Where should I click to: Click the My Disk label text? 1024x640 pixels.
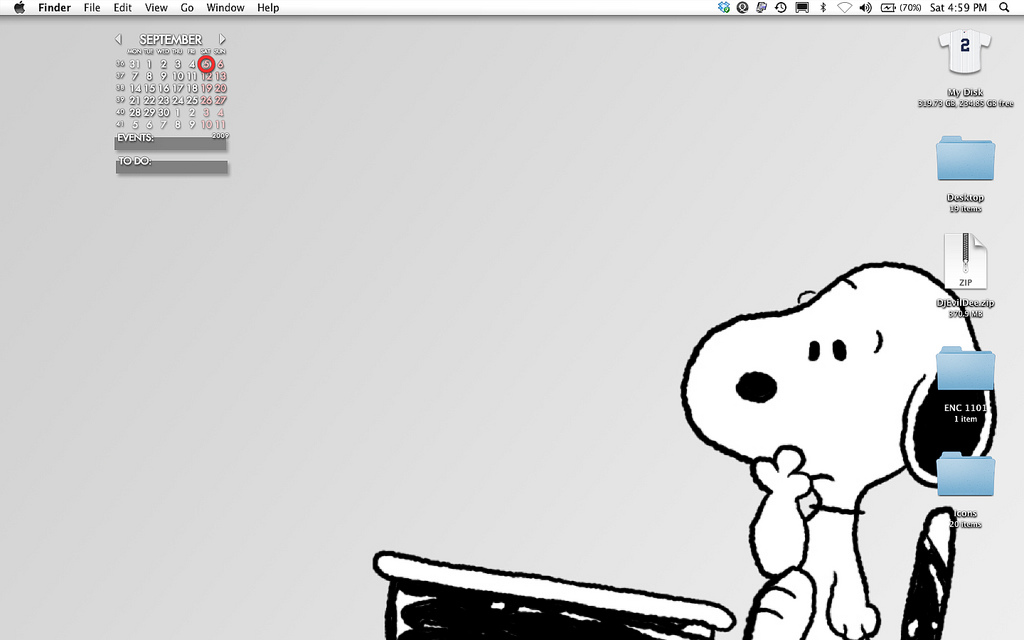965,93
